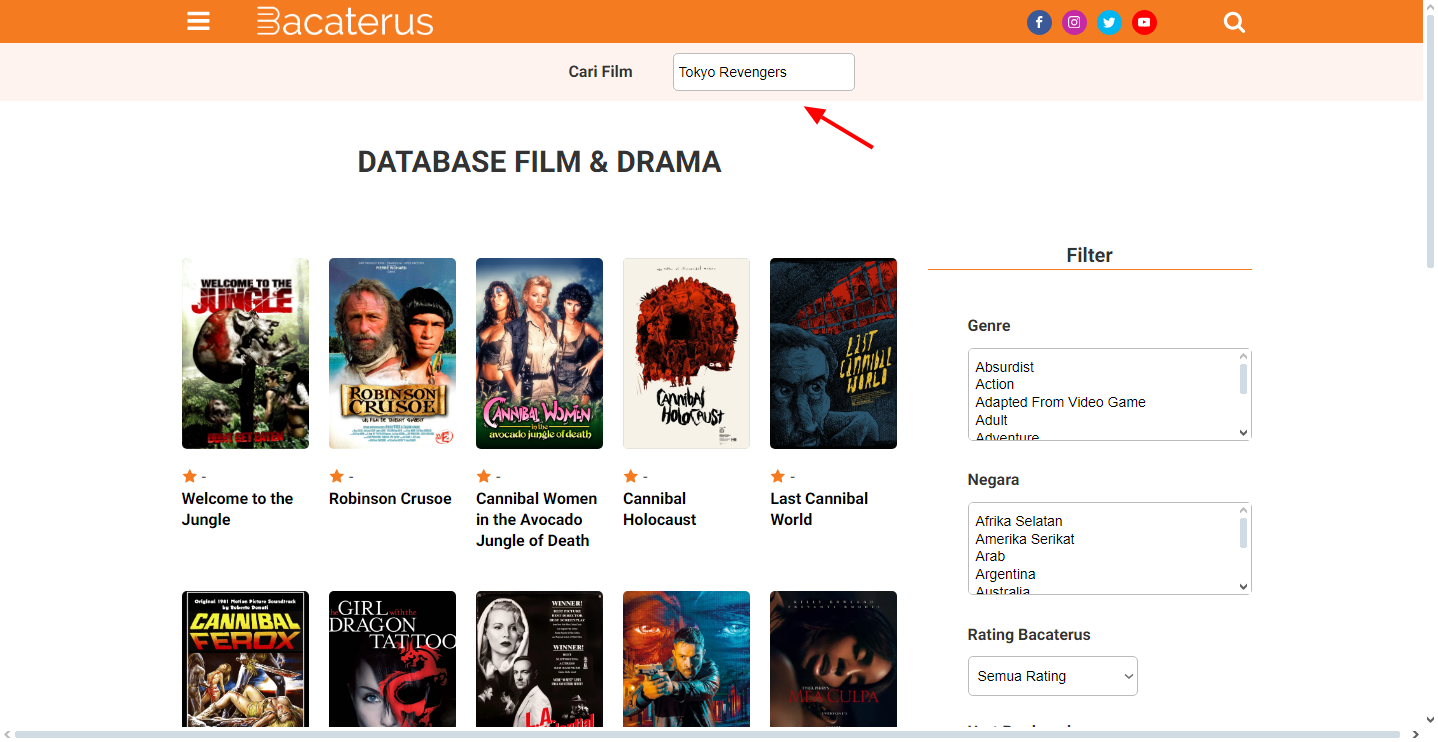Click the Cari Film search field

763,72
